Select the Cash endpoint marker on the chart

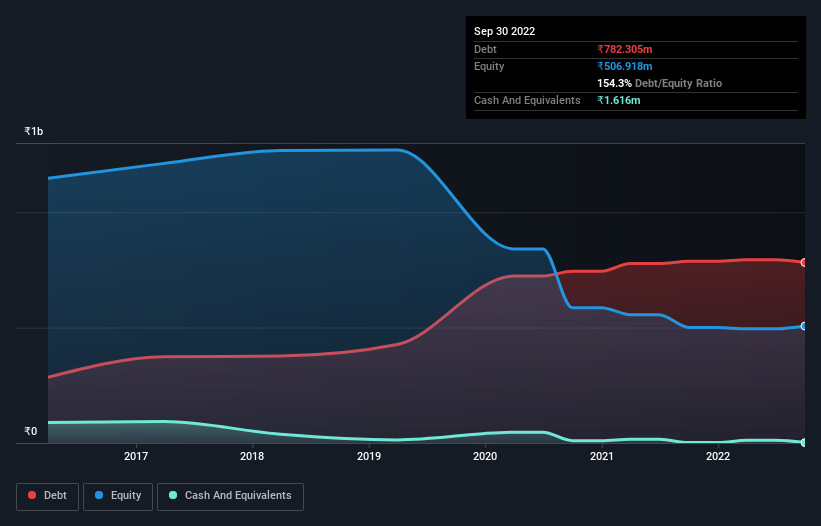pos(804,442)
